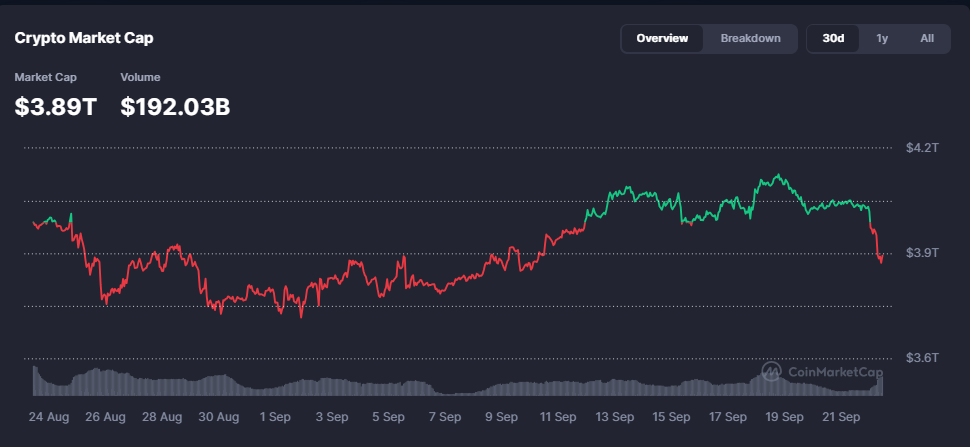This screenshot has width=970, height=447.
Task: Click the 24 Aug date label
Action: coord(48,416)
